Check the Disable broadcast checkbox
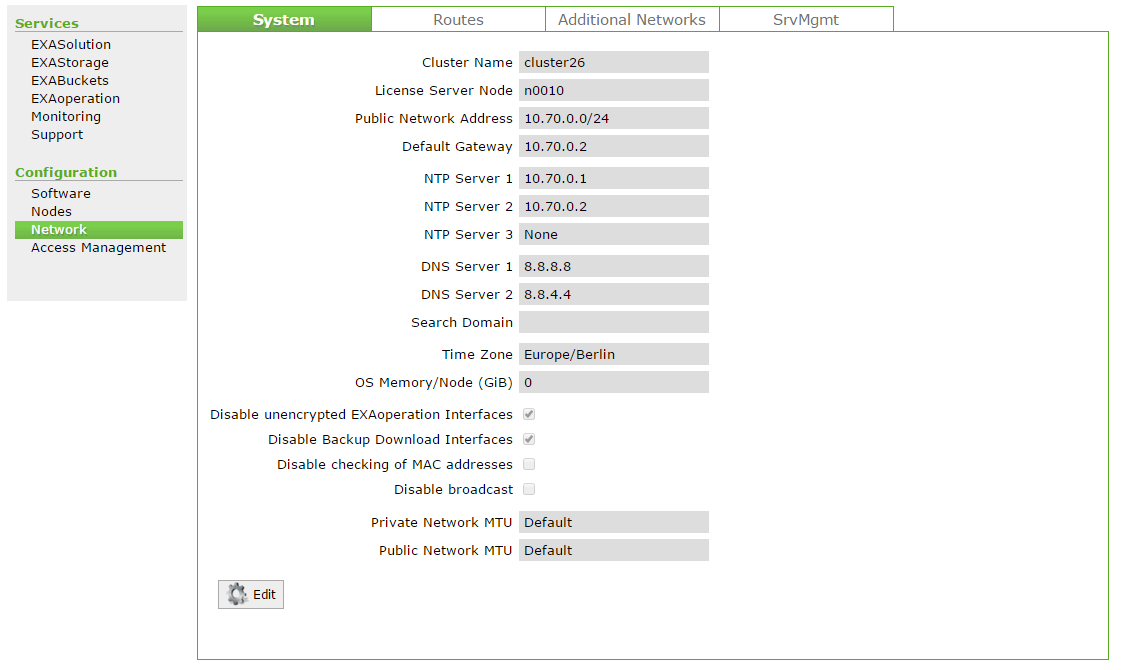The width and height of the screenshot is (1121, 670). 529,489
